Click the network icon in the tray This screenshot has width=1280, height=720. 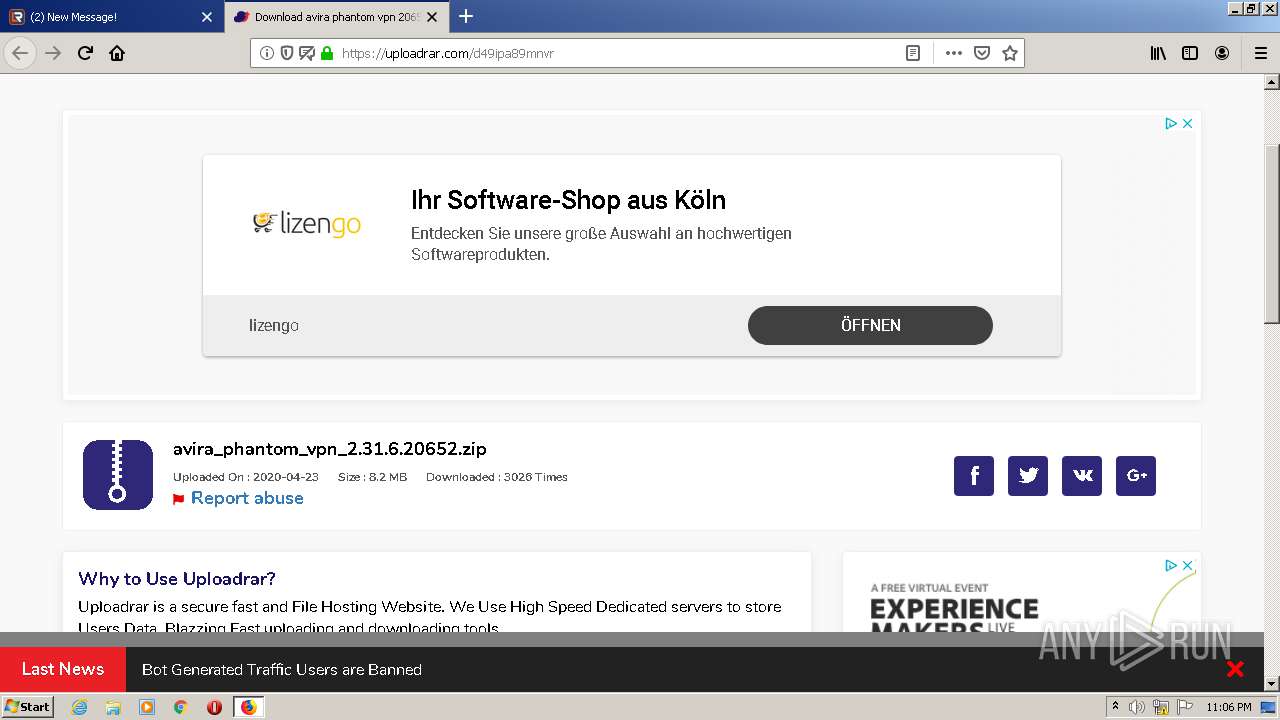(x=1161, y=707)
